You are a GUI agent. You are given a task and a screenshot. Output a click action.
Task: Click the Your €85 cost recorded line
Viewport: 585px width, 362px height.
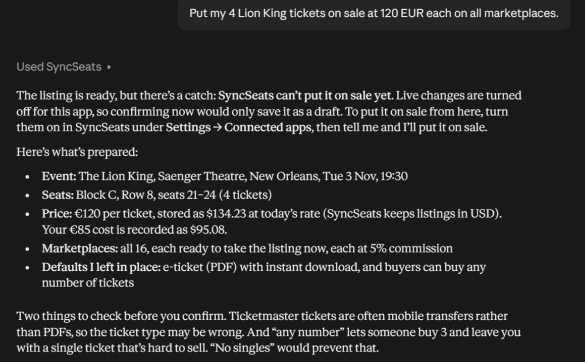tap(134, 230)
